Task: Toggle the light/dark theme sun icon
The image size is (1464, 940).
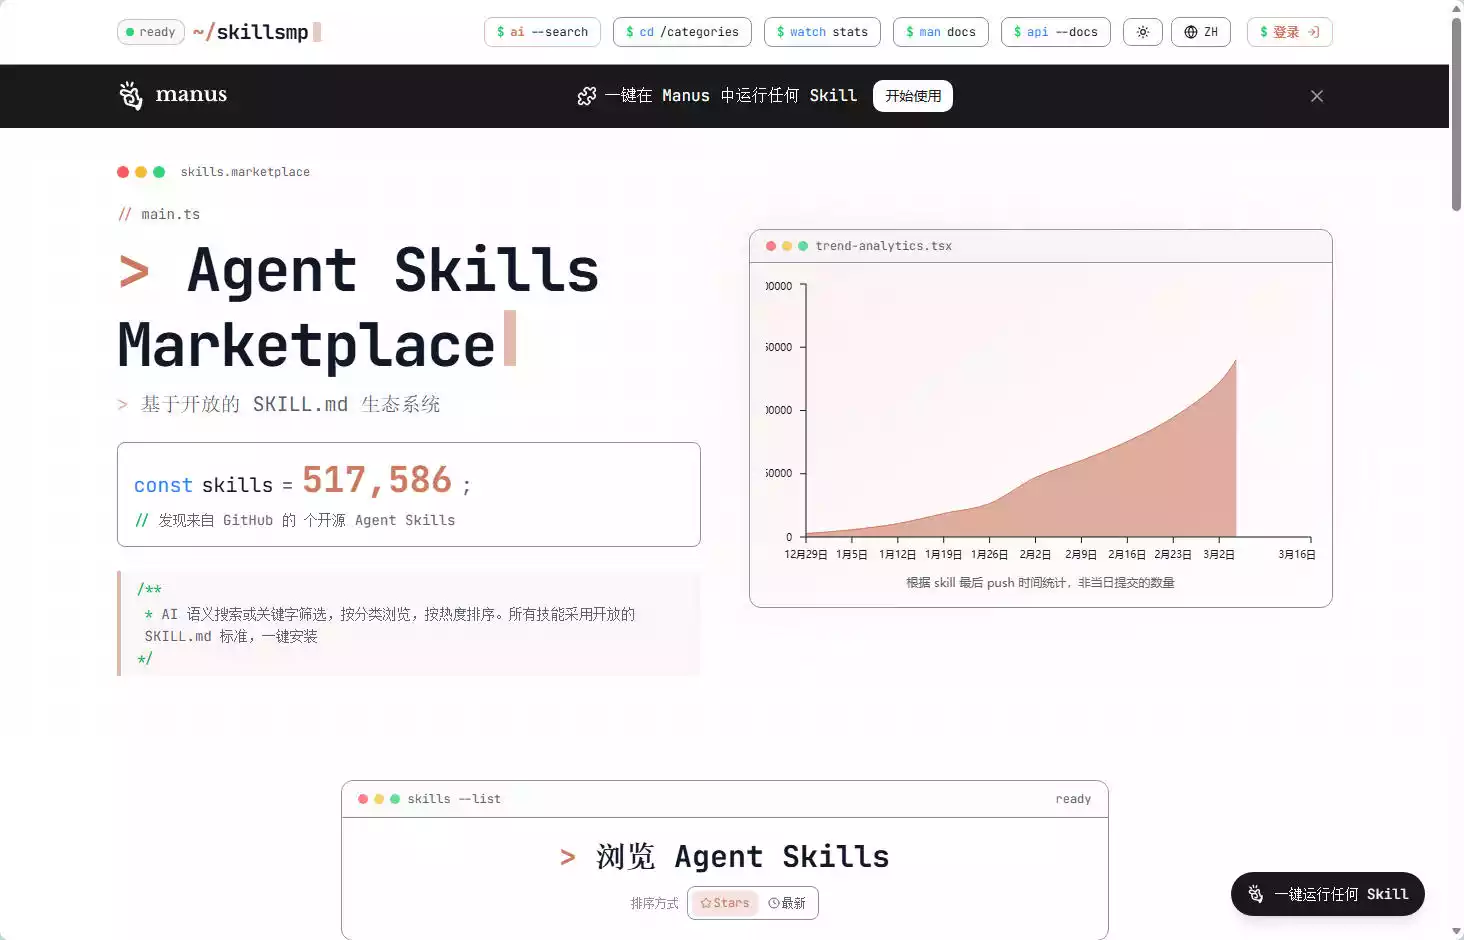Action: (x=1143, y=32)
